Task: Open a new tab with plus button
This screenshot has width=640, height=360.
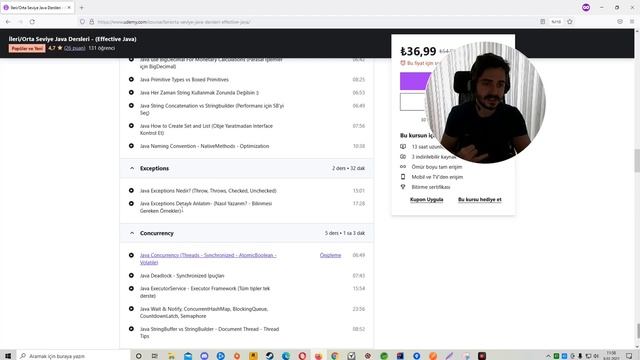Action: coord(82,7)
